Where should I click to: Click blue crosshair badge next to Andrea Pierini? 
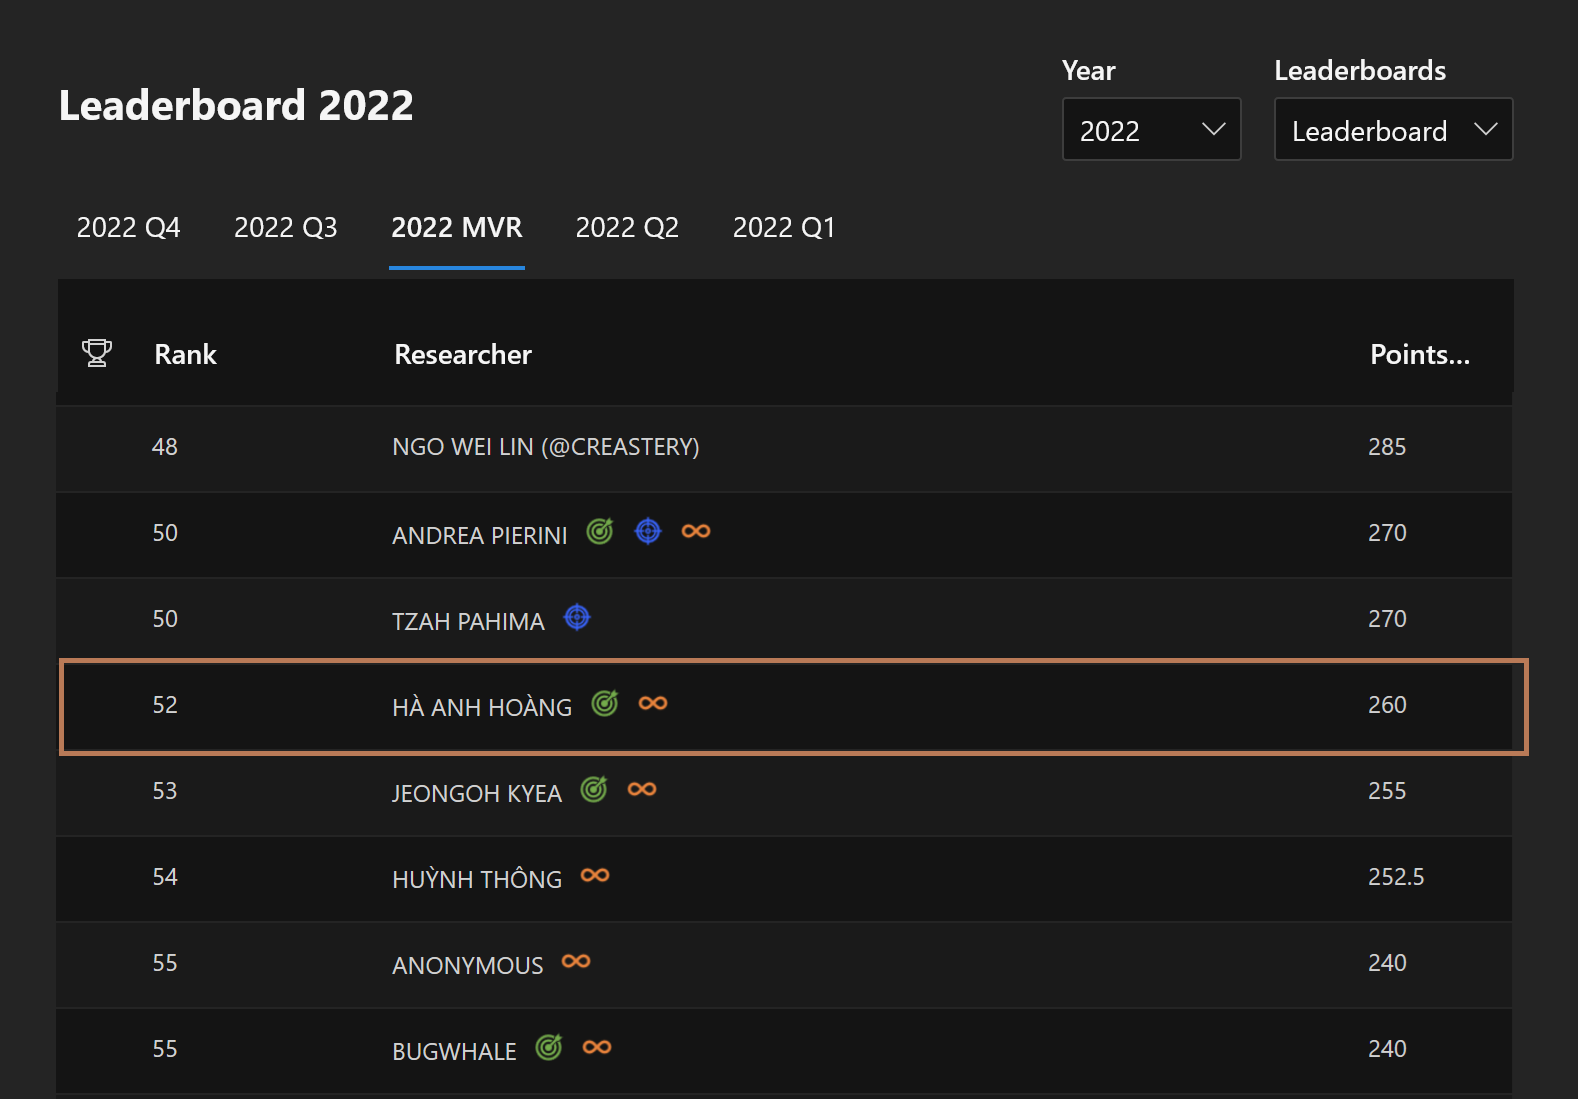[x=648, y=531]
